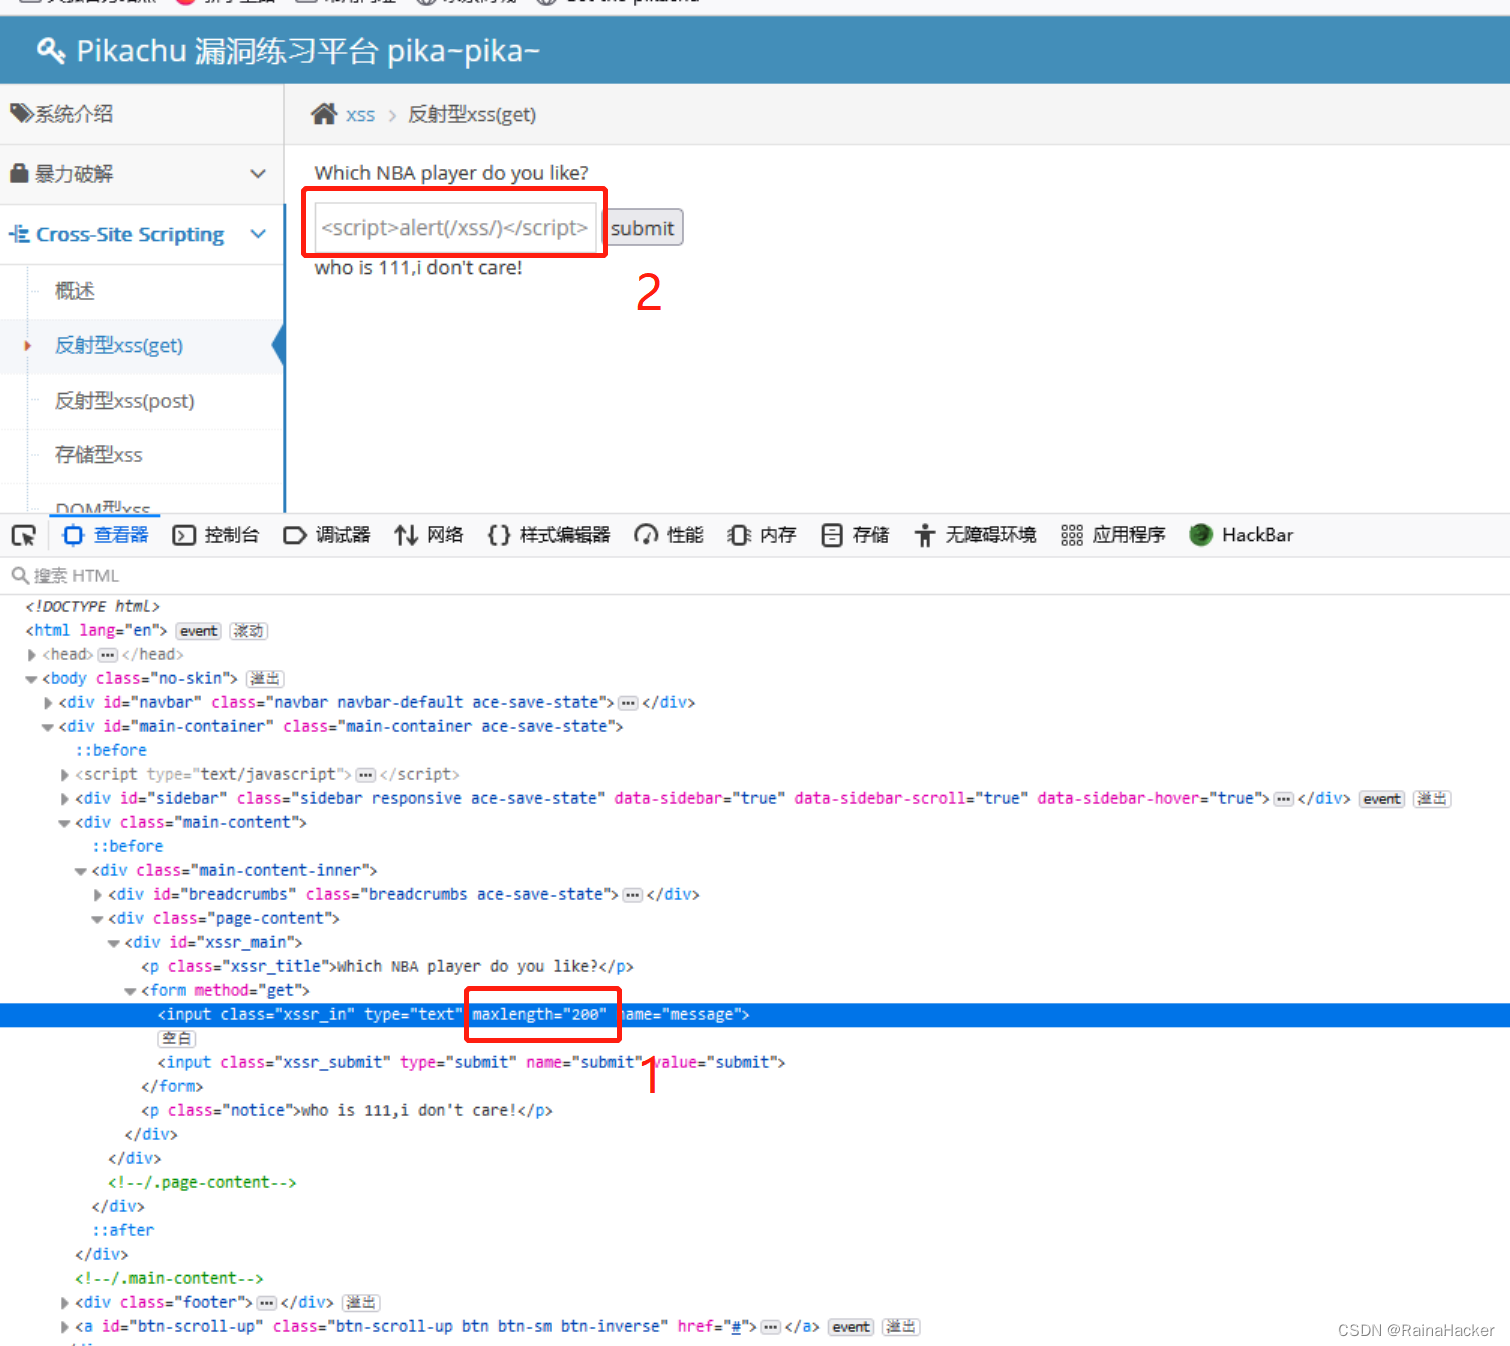The height and width of the screenshot is (1346, 1510).
Task: Select the p class="xssr_title" row
Action: coord(387,967)
